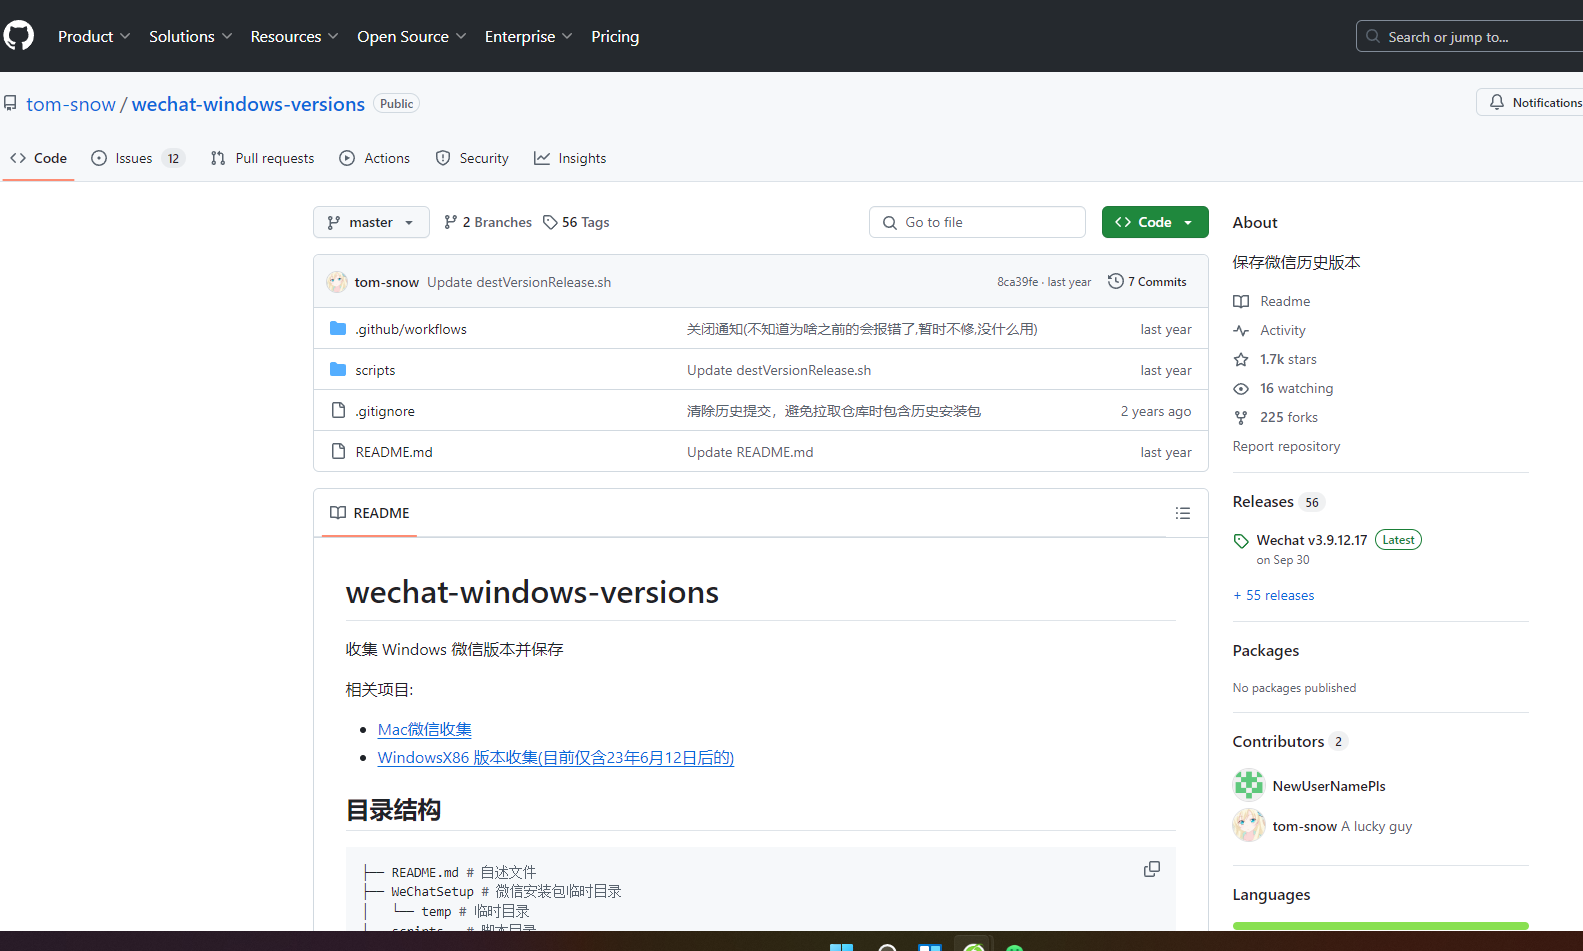This screenshot has height=951, width=1583.
Task: Open the WindowsX86 版本收集 link
Action: [x=556, y=757]
